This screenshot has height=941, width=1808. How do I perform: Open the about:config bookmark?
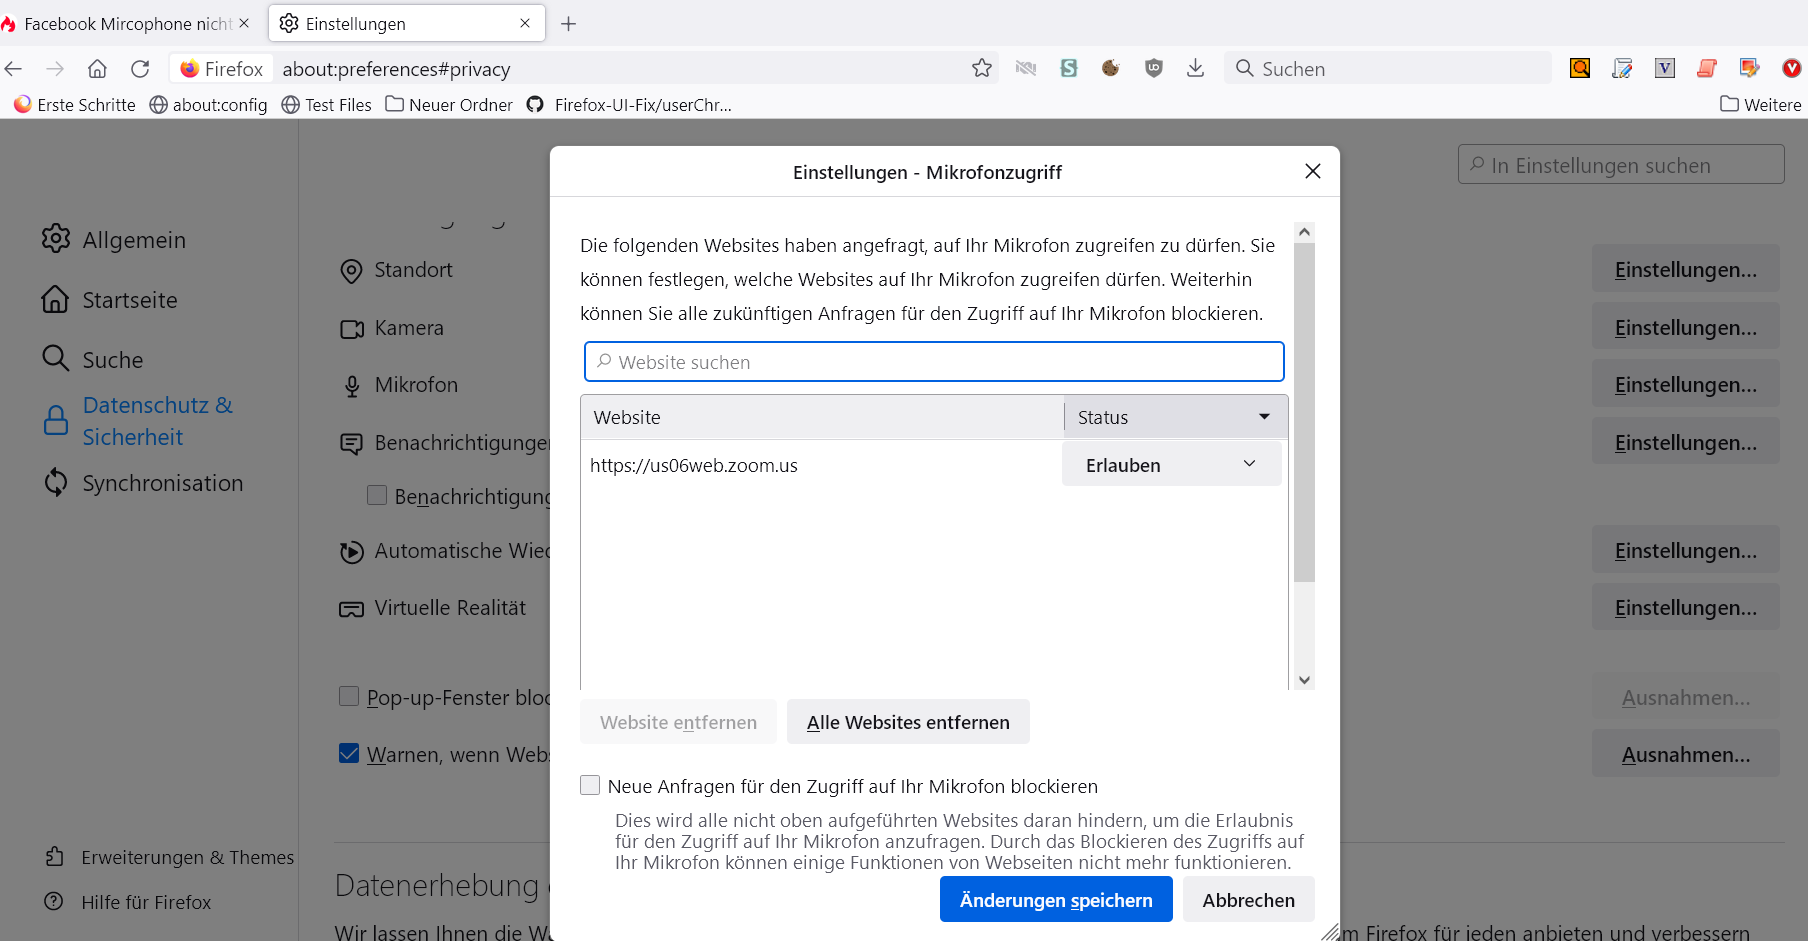(x=208, y=104)
